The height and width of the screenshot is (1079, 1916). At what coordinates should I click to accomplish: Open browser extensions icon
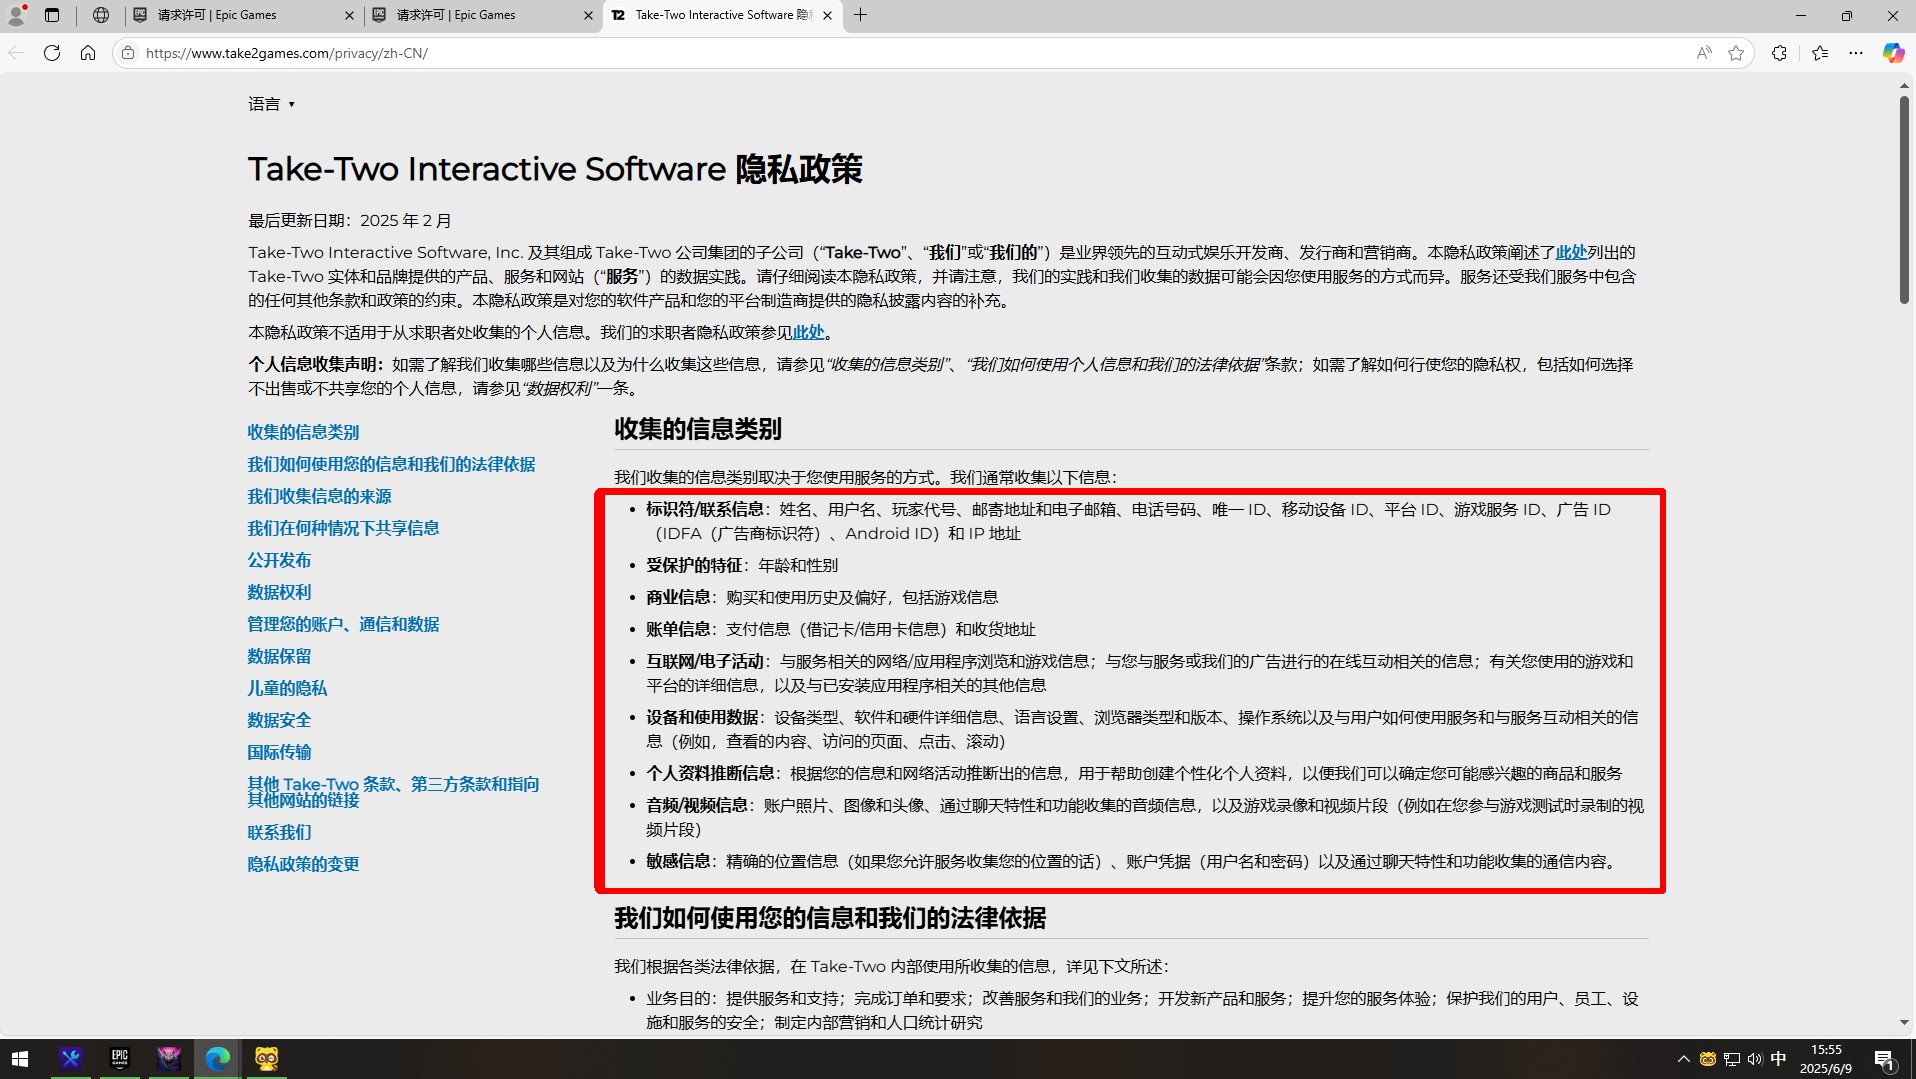(1779, 53)
